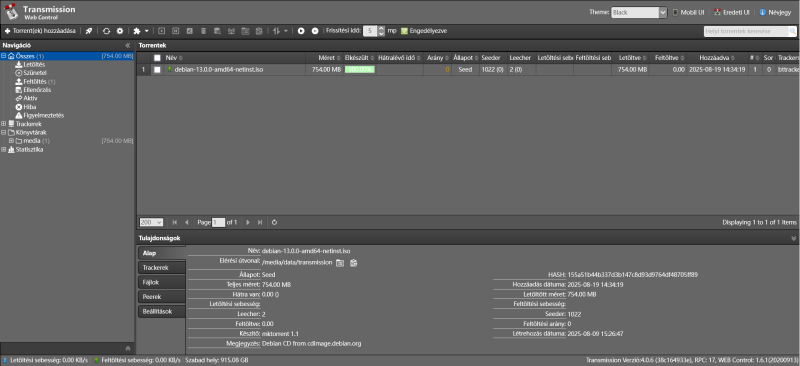Click the recheck selected torrent icon
Screen dimensions: 800x366
pyautogui.click(x=190, y=31)
